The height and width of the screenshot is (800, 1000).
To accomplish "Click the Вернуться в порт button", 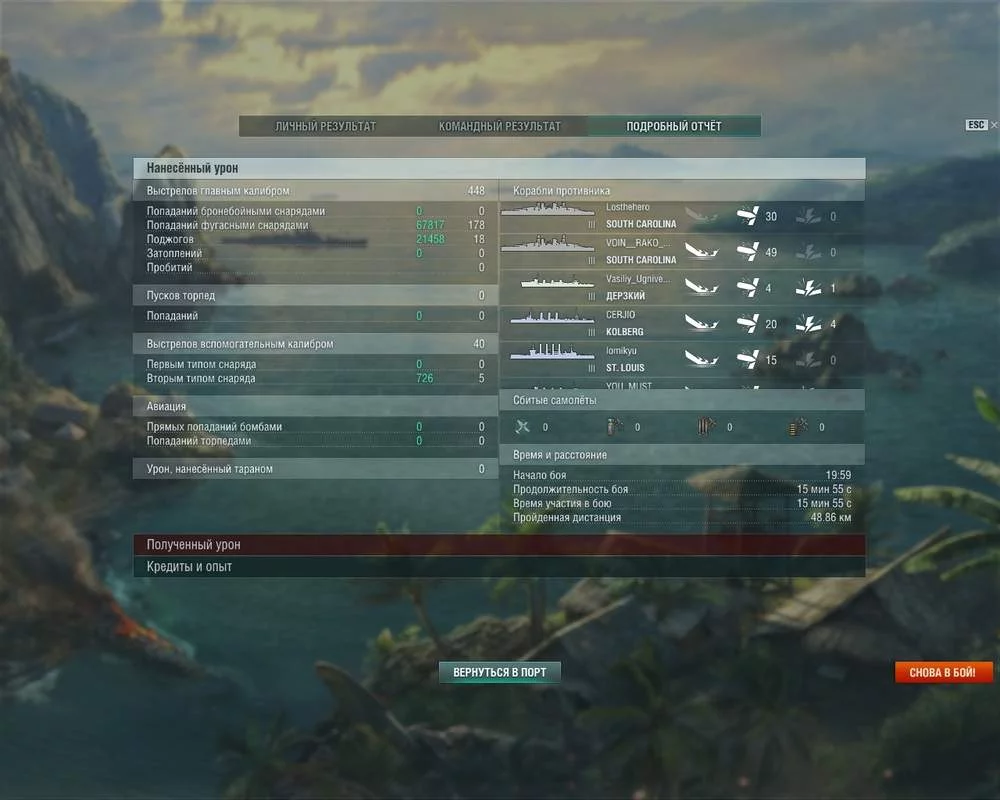I will click(499, 672).
